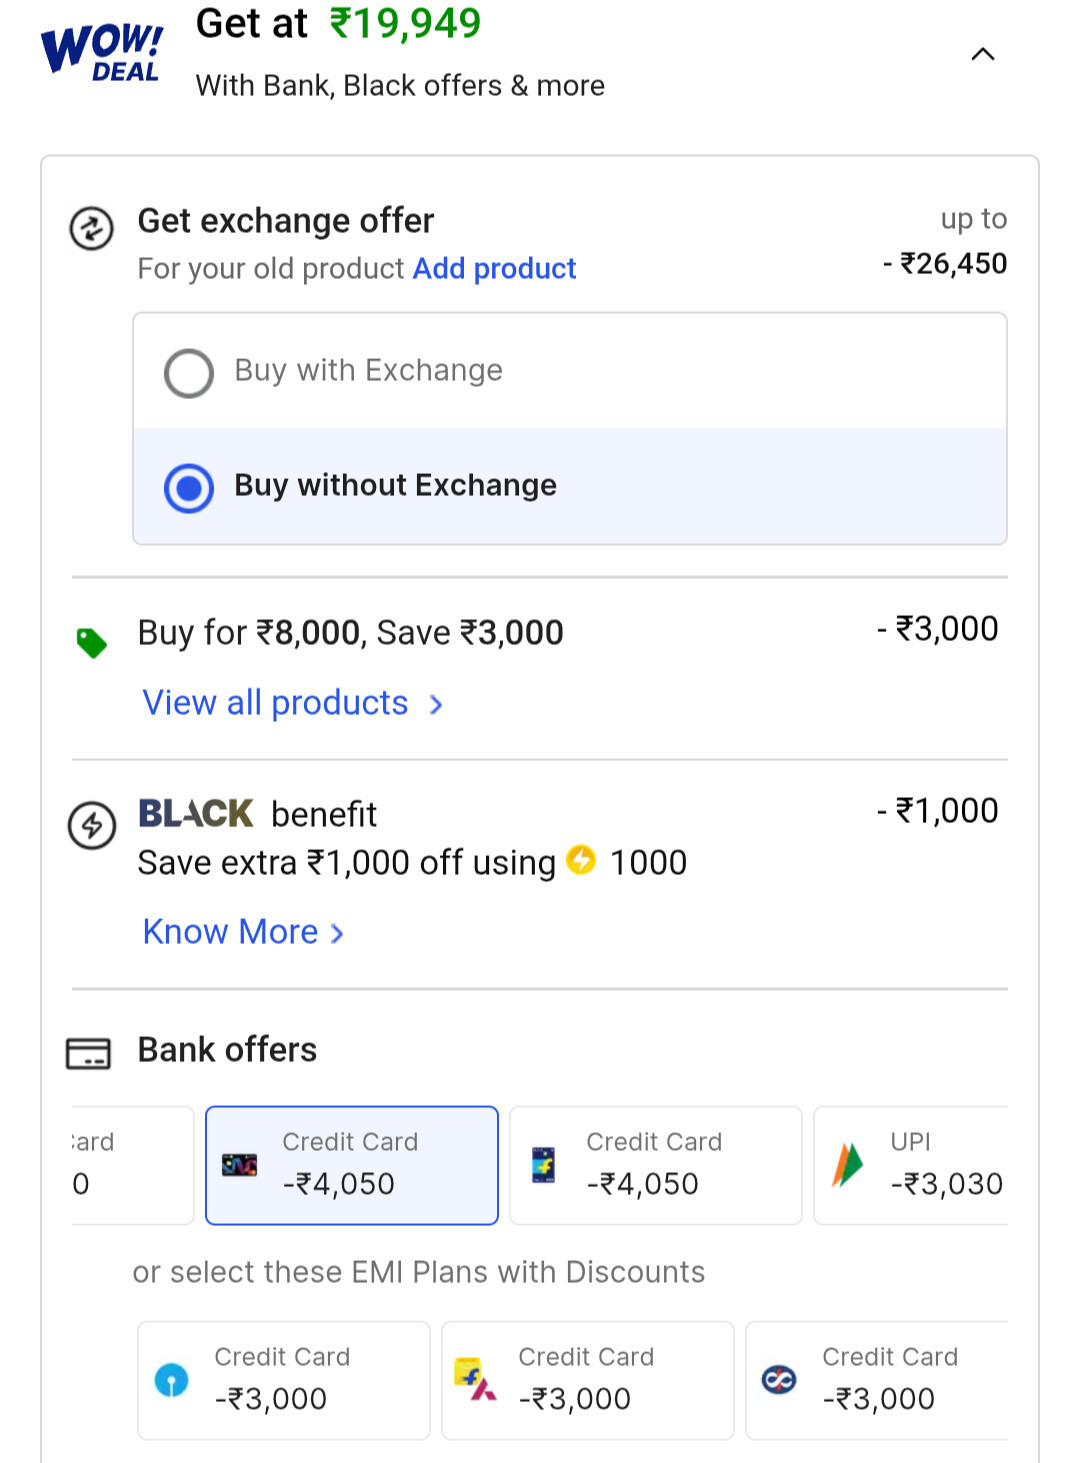Click the card logo in the selected offer
This screenshot has width=1080, height=1463.
click(x=240, y=1165)
